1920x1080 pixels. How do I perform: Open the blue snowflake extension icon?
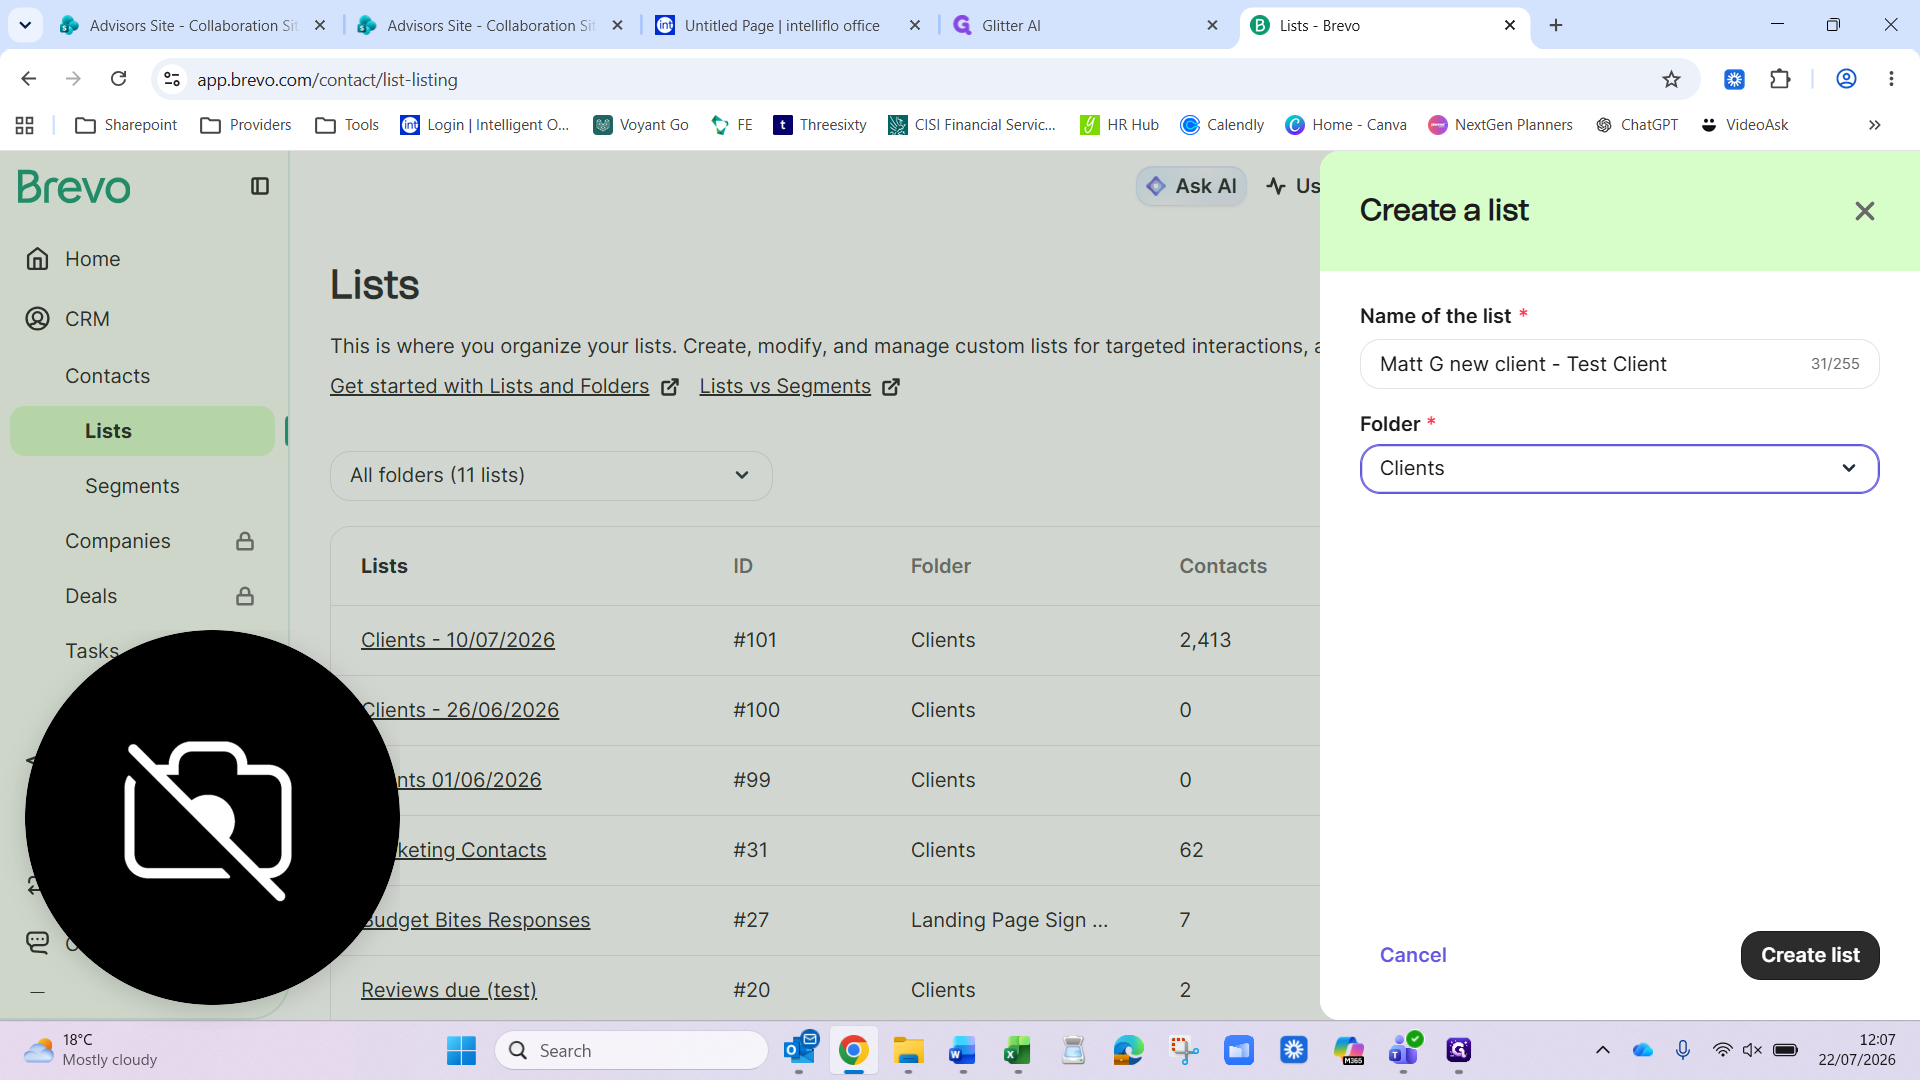(1734, 79)
